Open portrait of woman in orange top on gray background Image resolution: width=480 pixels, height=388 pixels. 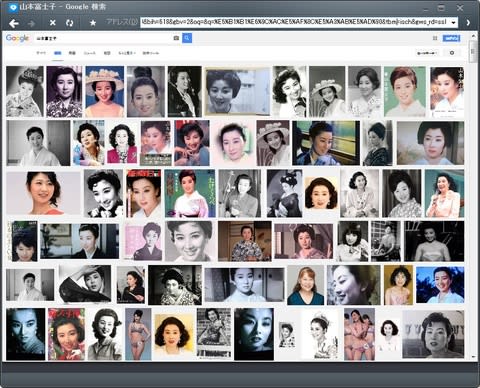pos(43,193)
